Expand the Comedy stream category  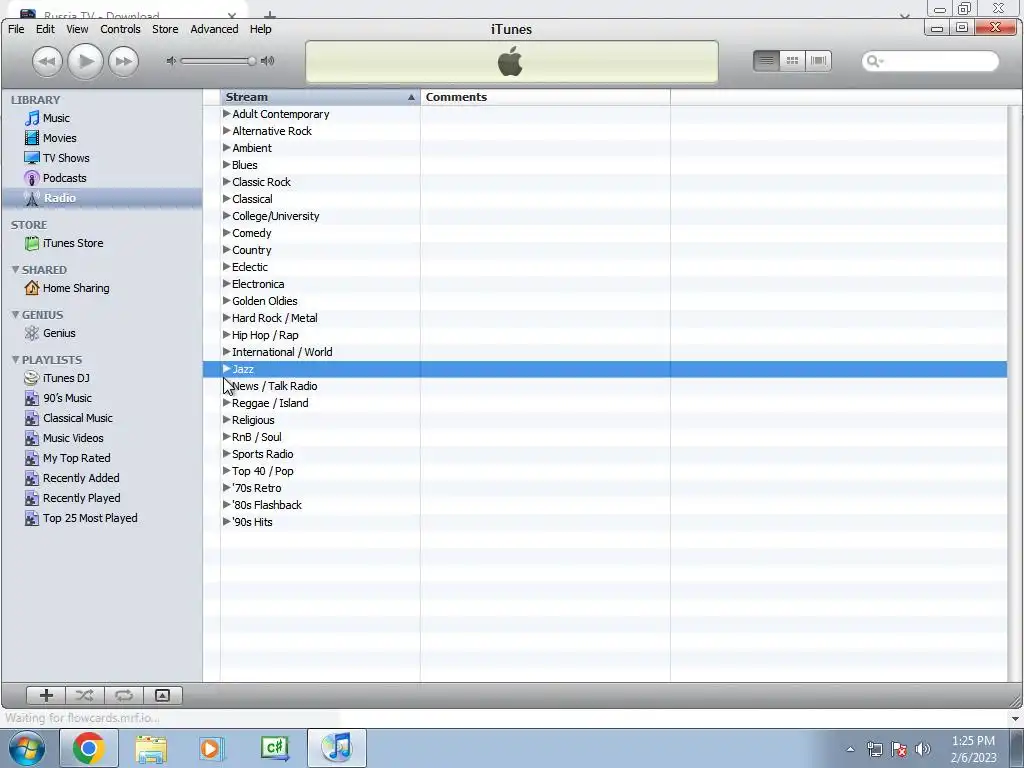(x=227, y=232)
